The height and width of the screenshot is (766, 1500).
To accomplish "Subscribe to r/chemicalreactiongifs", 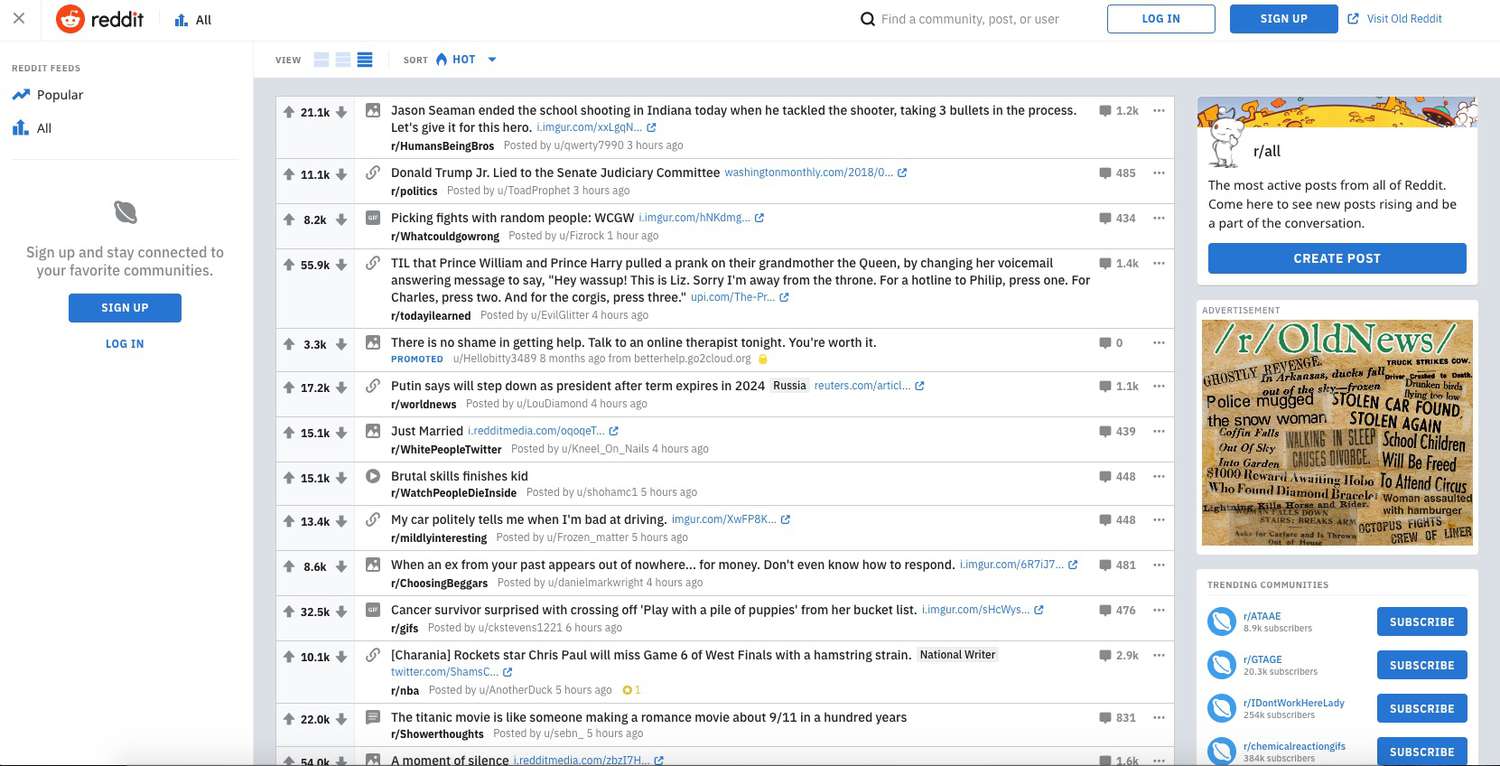I will coord(1422,752).
